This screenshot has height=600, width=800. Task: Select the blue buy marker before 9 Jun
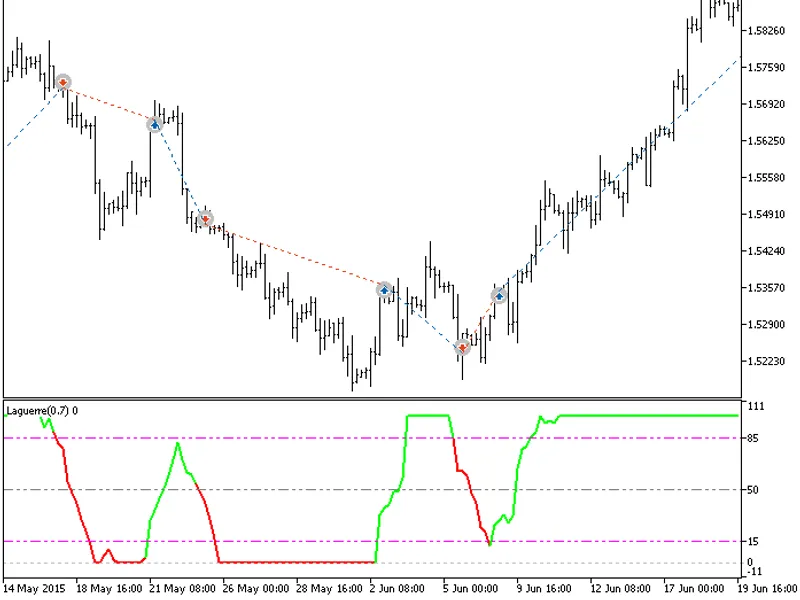click(x=499, y=295)
